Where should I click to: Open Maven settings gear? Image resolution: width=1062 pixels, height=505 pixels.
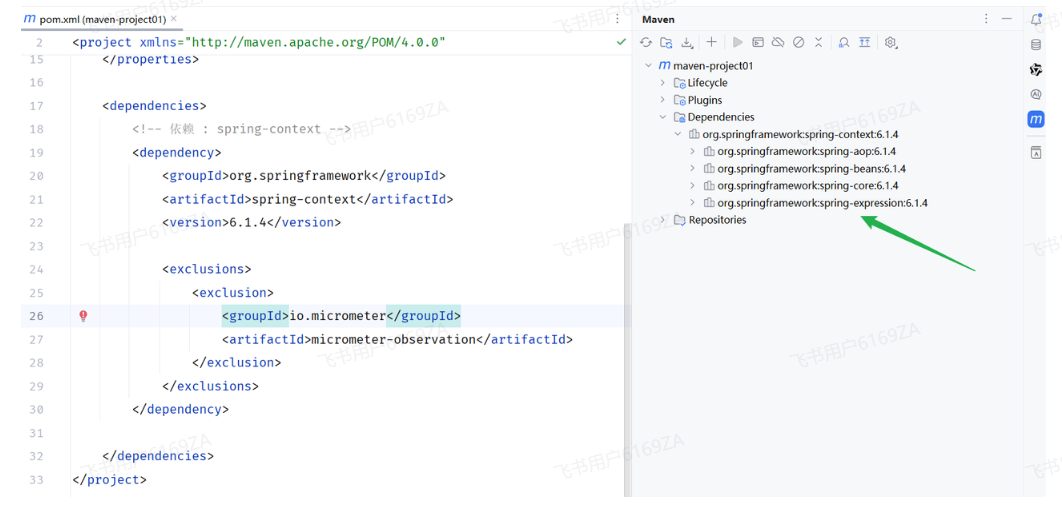click(x=891, y=43)
